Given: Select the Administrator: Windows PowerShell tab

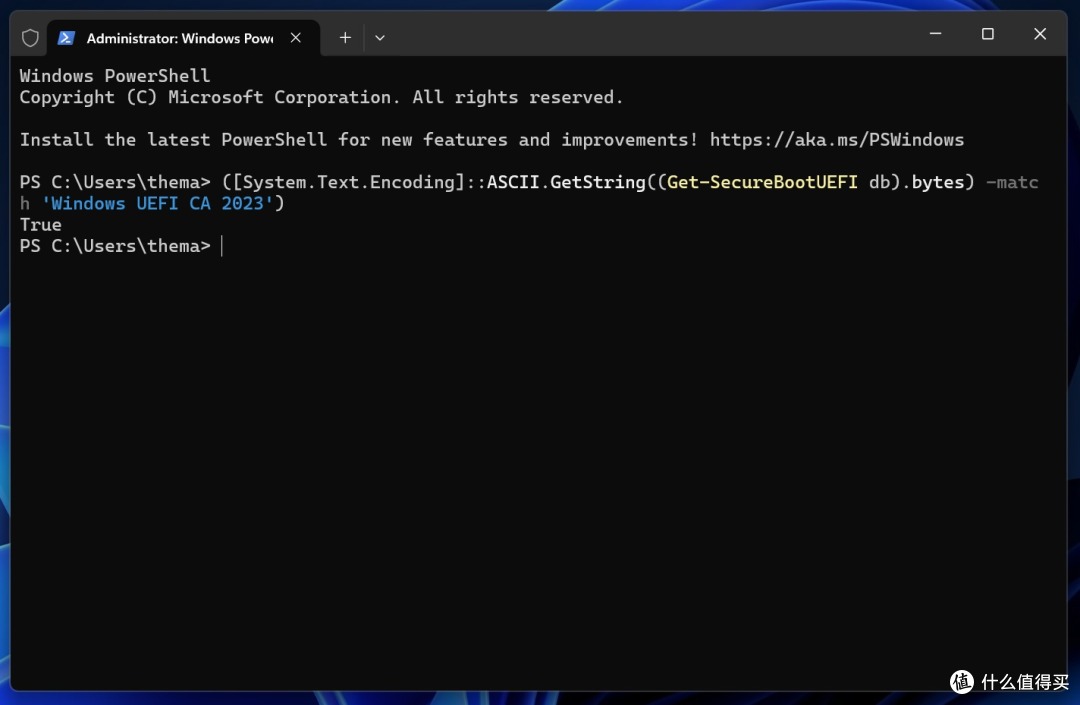Looking at the screenshot, I should point(183,38).
